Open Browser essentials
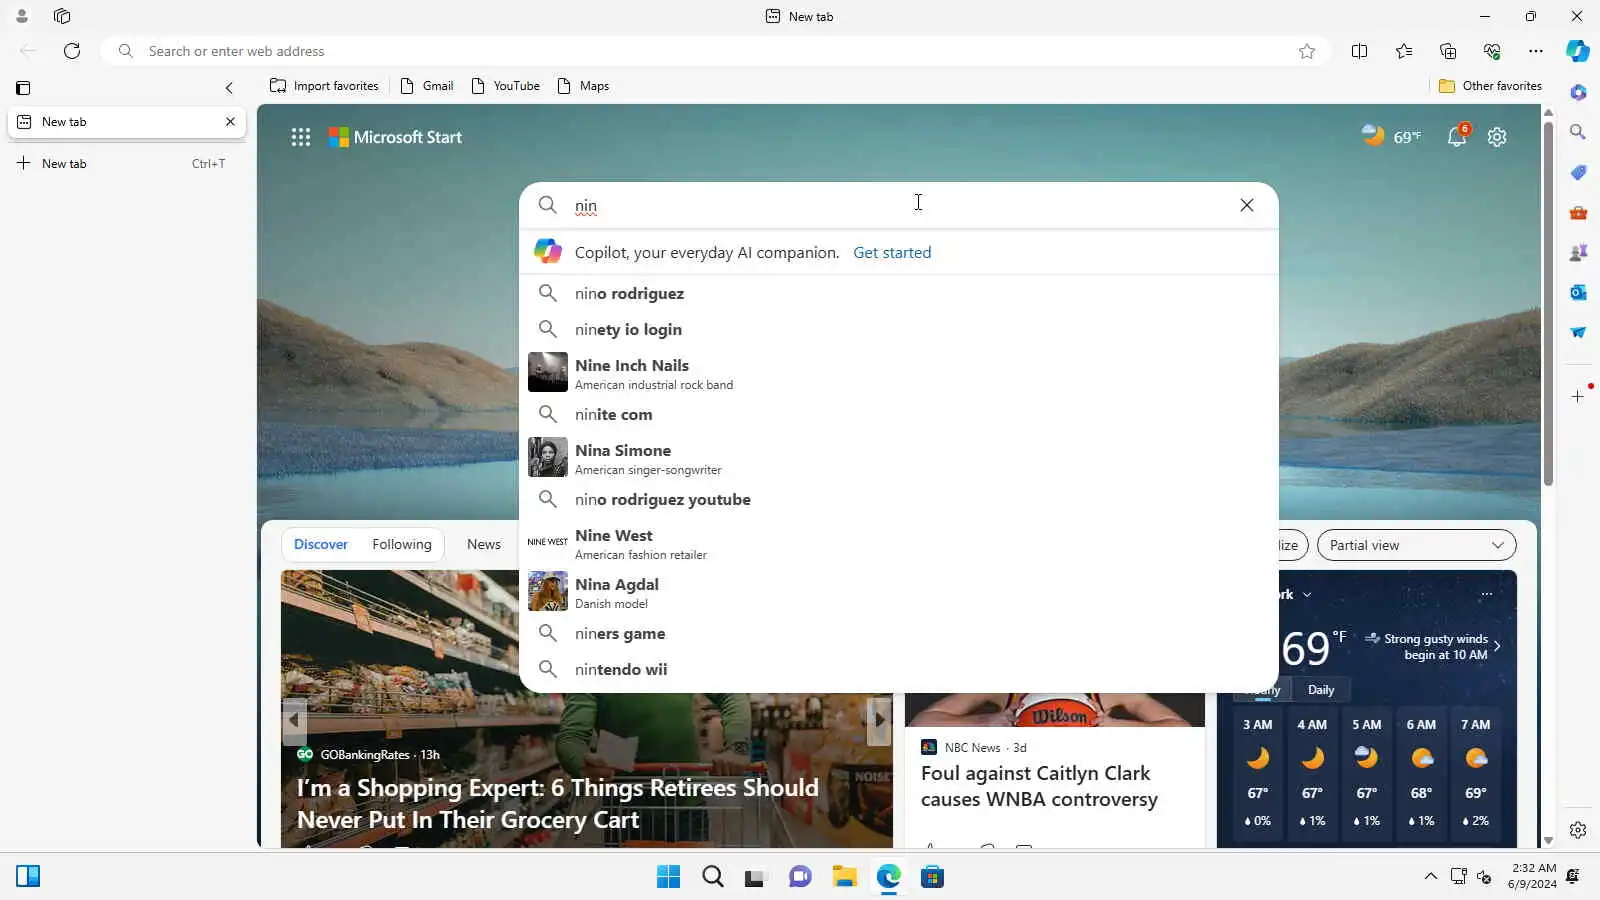Screen dimensions: 1600x900 coord(1492,51)
